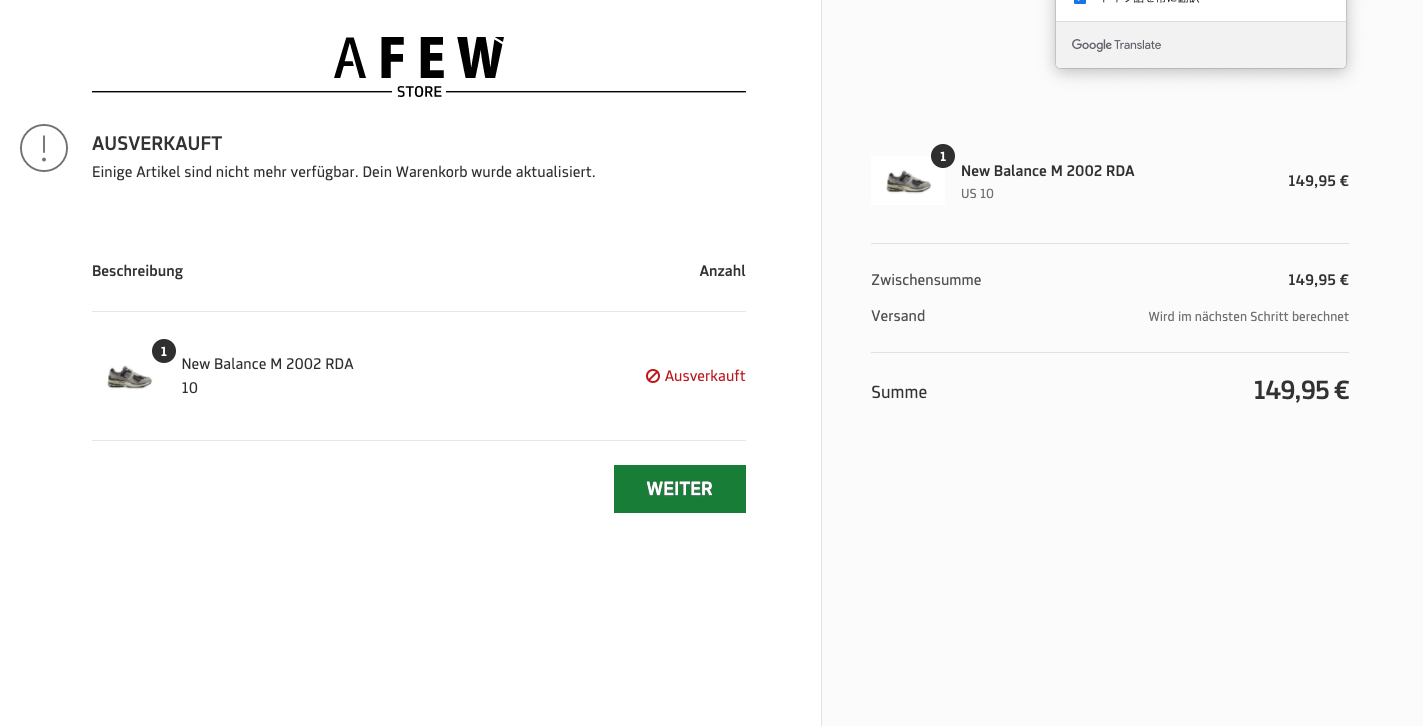The width and height of the screenshot is (1423, 726).
Task: Click the red Ausverkauft status label
Action: coord(704,376)
